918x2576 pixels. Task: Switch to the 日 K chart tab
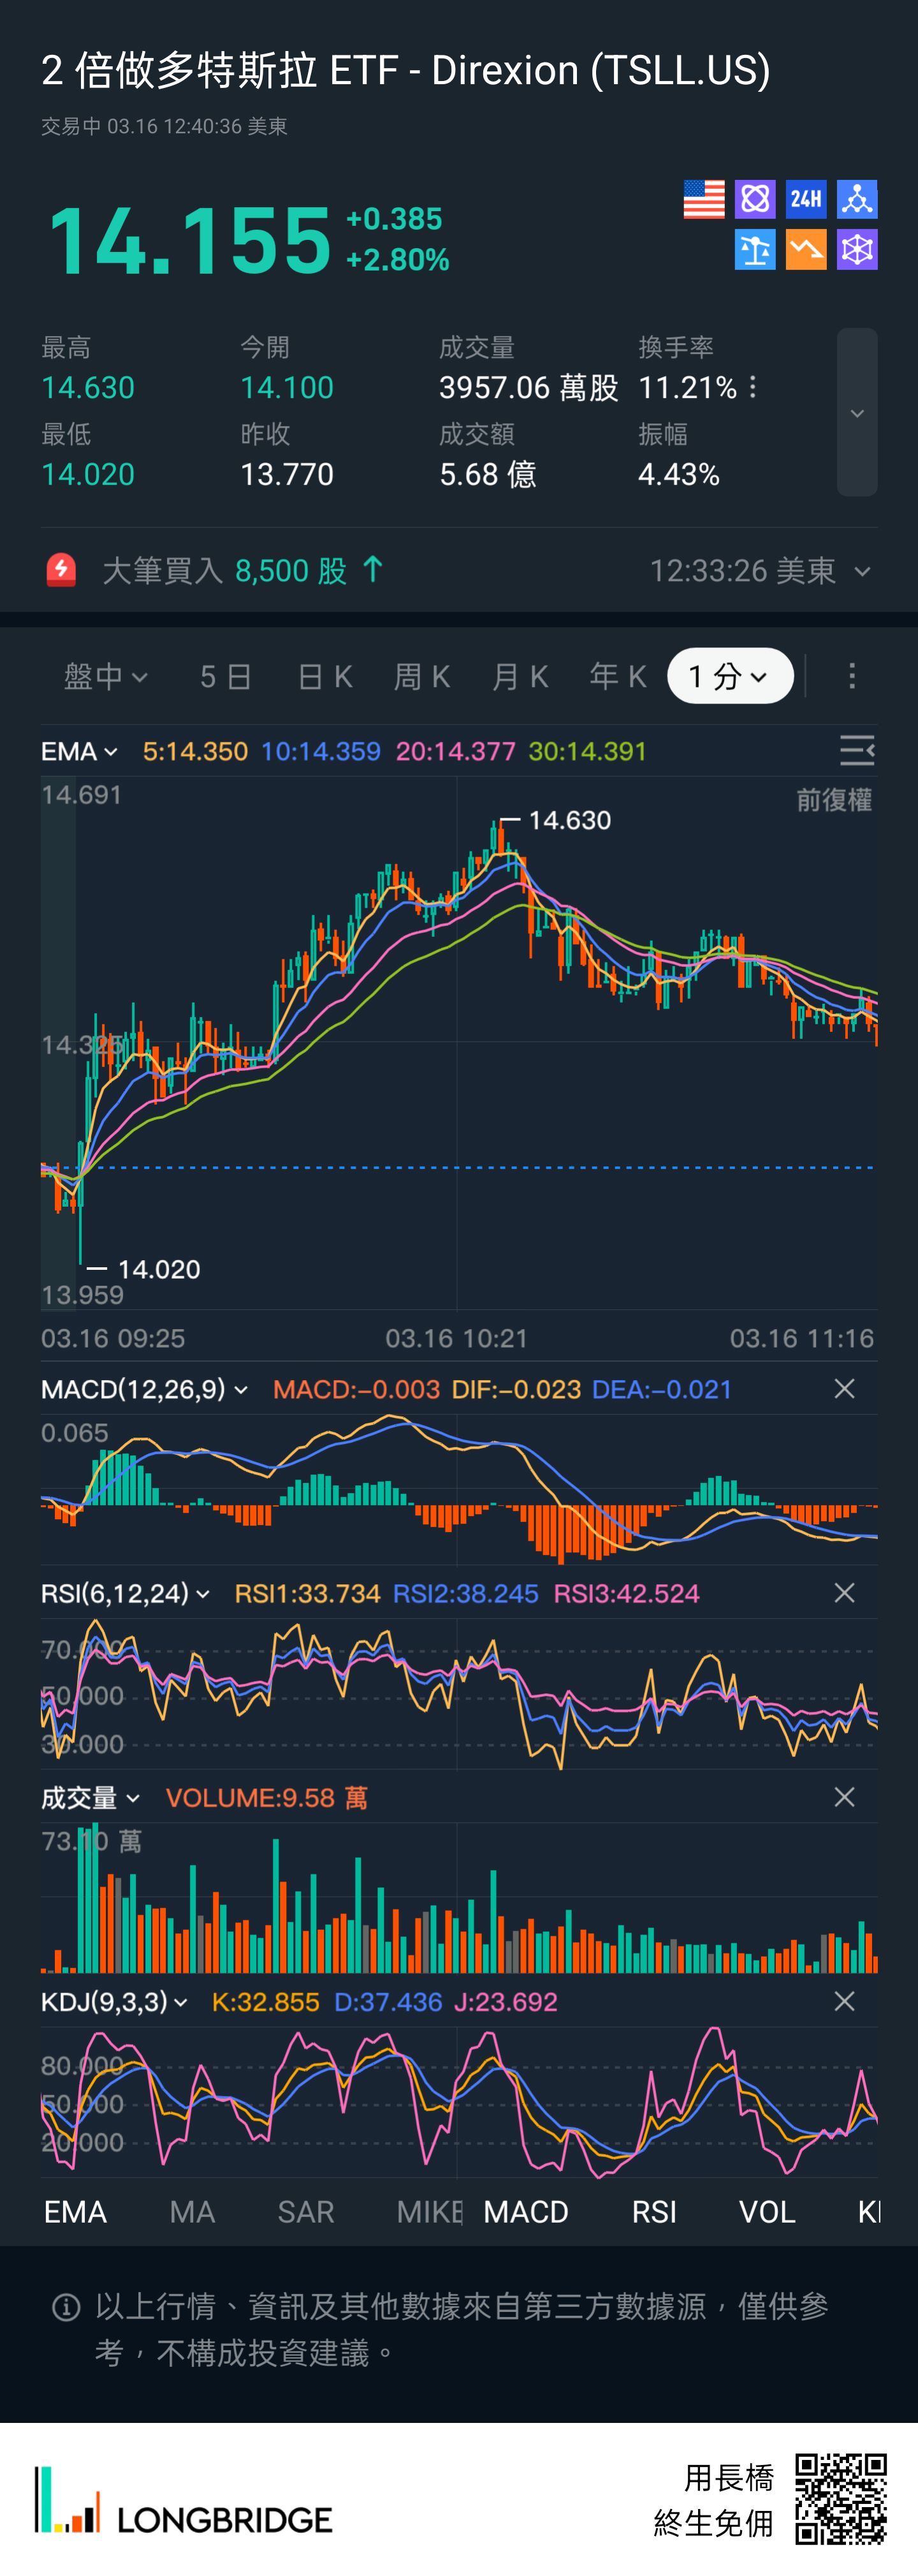coord(325,677)
